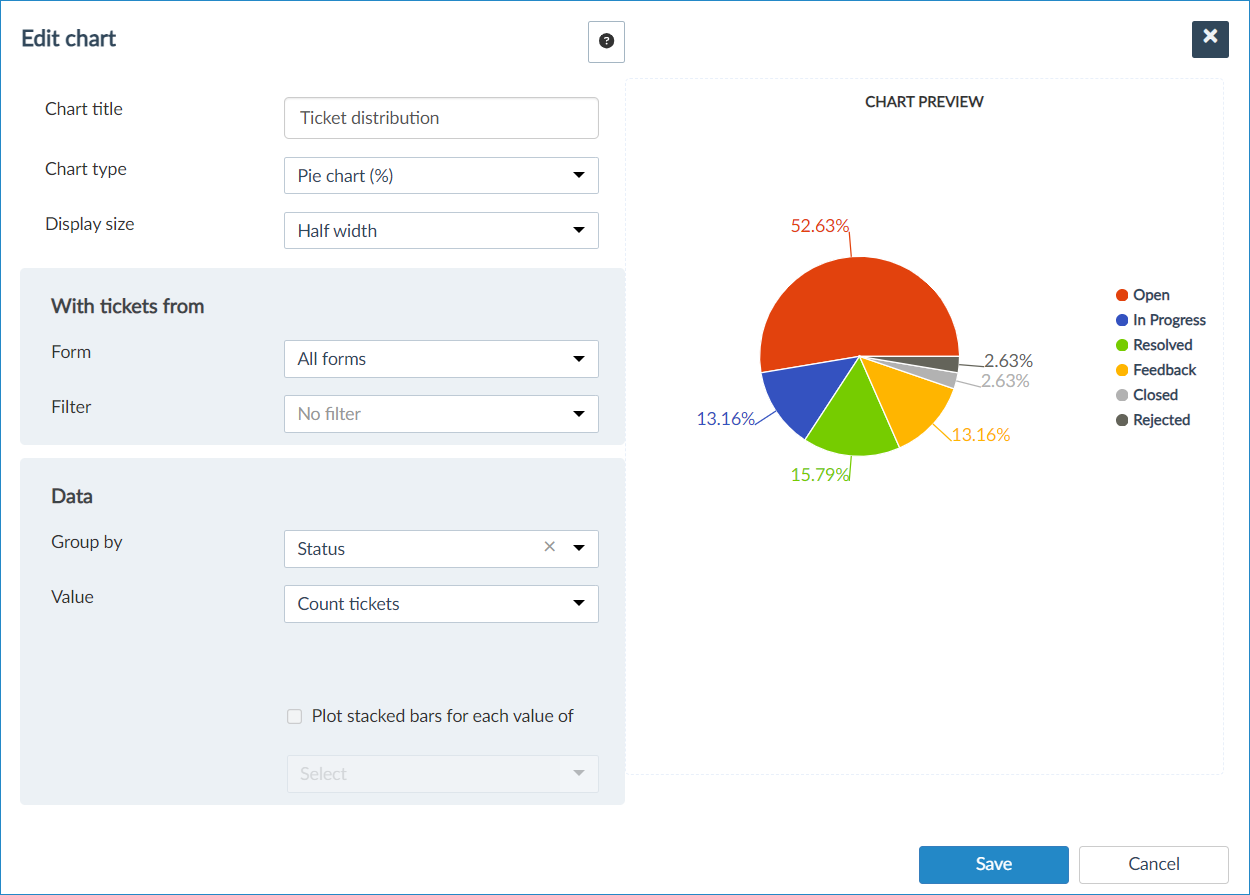Expand the Value dropdown

click(441, 604)
